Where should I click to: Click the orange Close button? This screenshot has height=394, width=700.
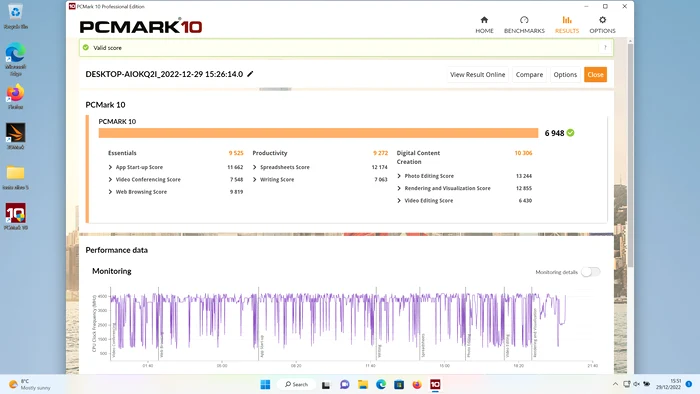tap(595, 75)
